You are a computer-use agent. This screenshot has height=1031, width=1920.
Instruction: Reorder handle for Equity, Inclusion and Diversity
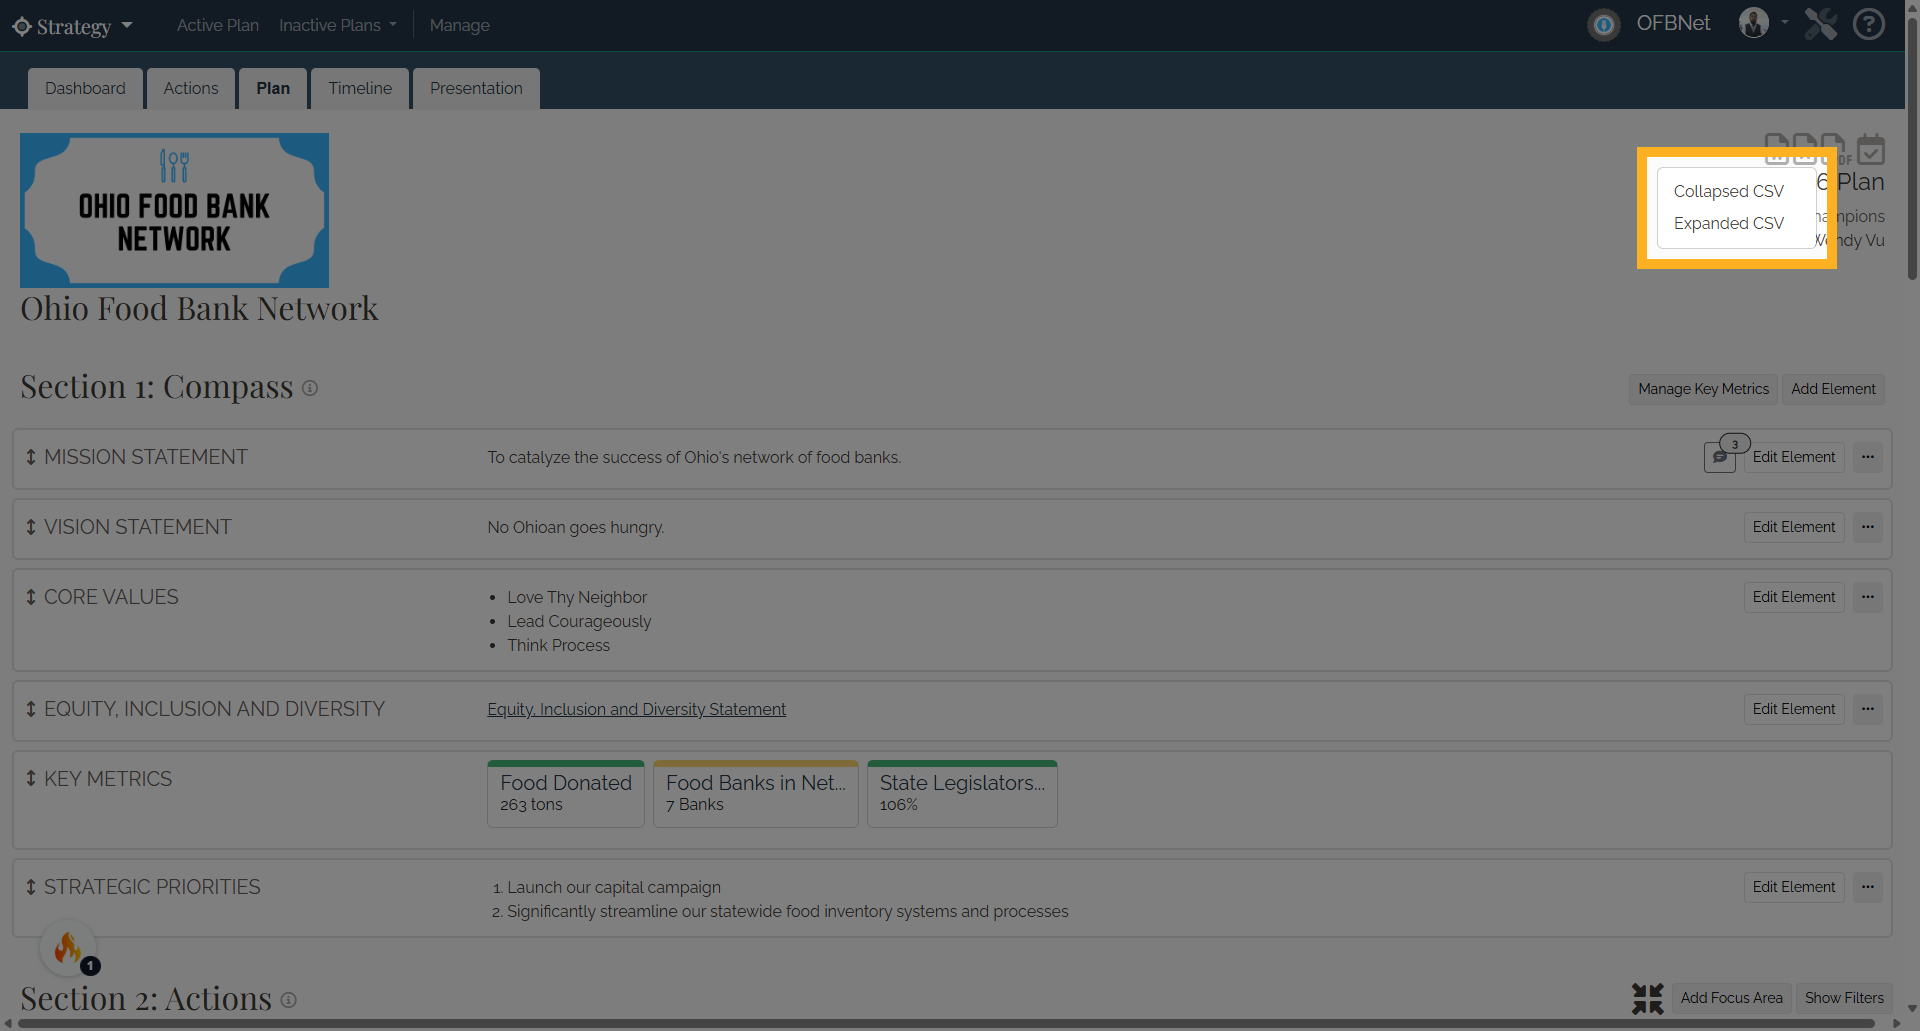[x=31, y=709]
